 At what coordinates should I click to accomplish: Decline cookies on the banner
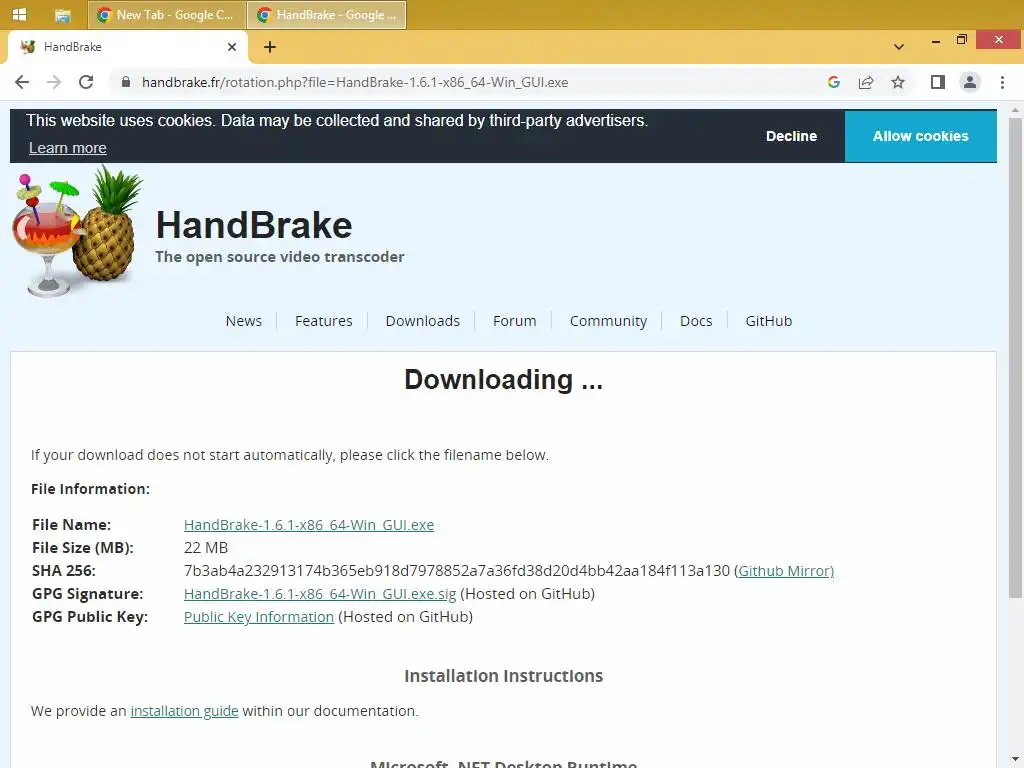tap(791, 136)
